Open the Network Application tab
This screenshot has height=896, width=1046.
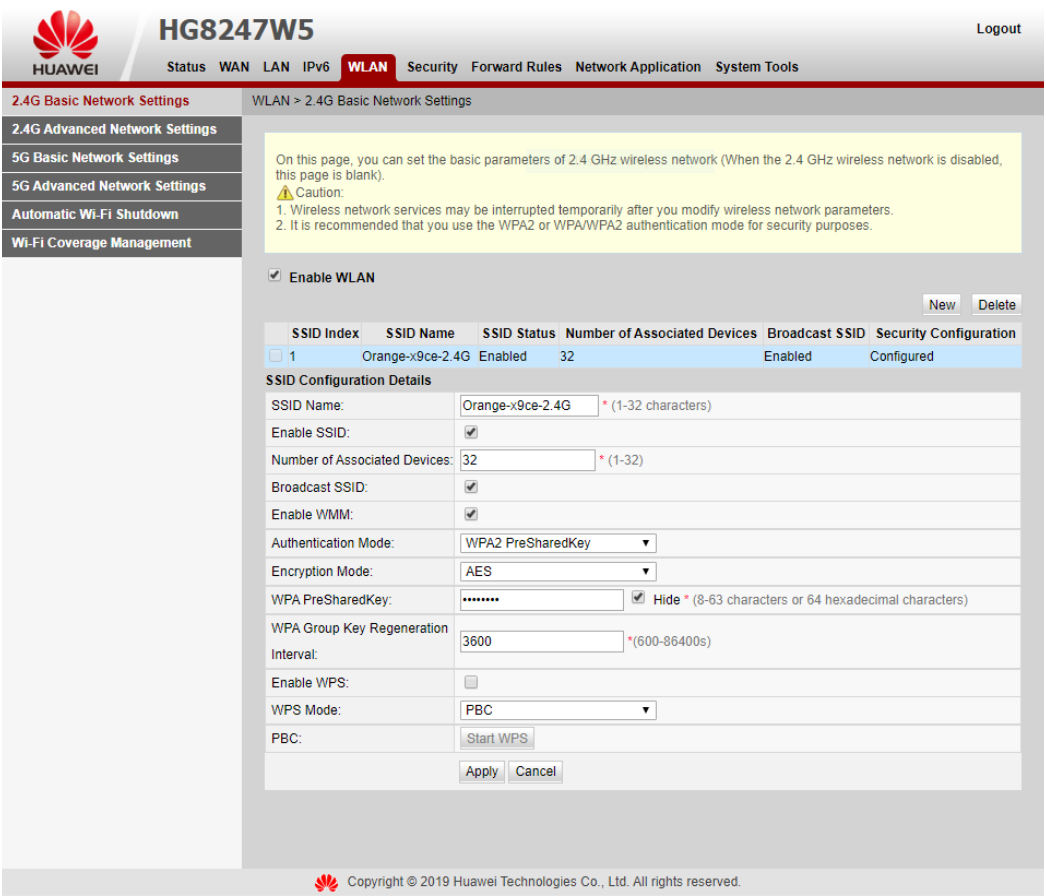638,67
